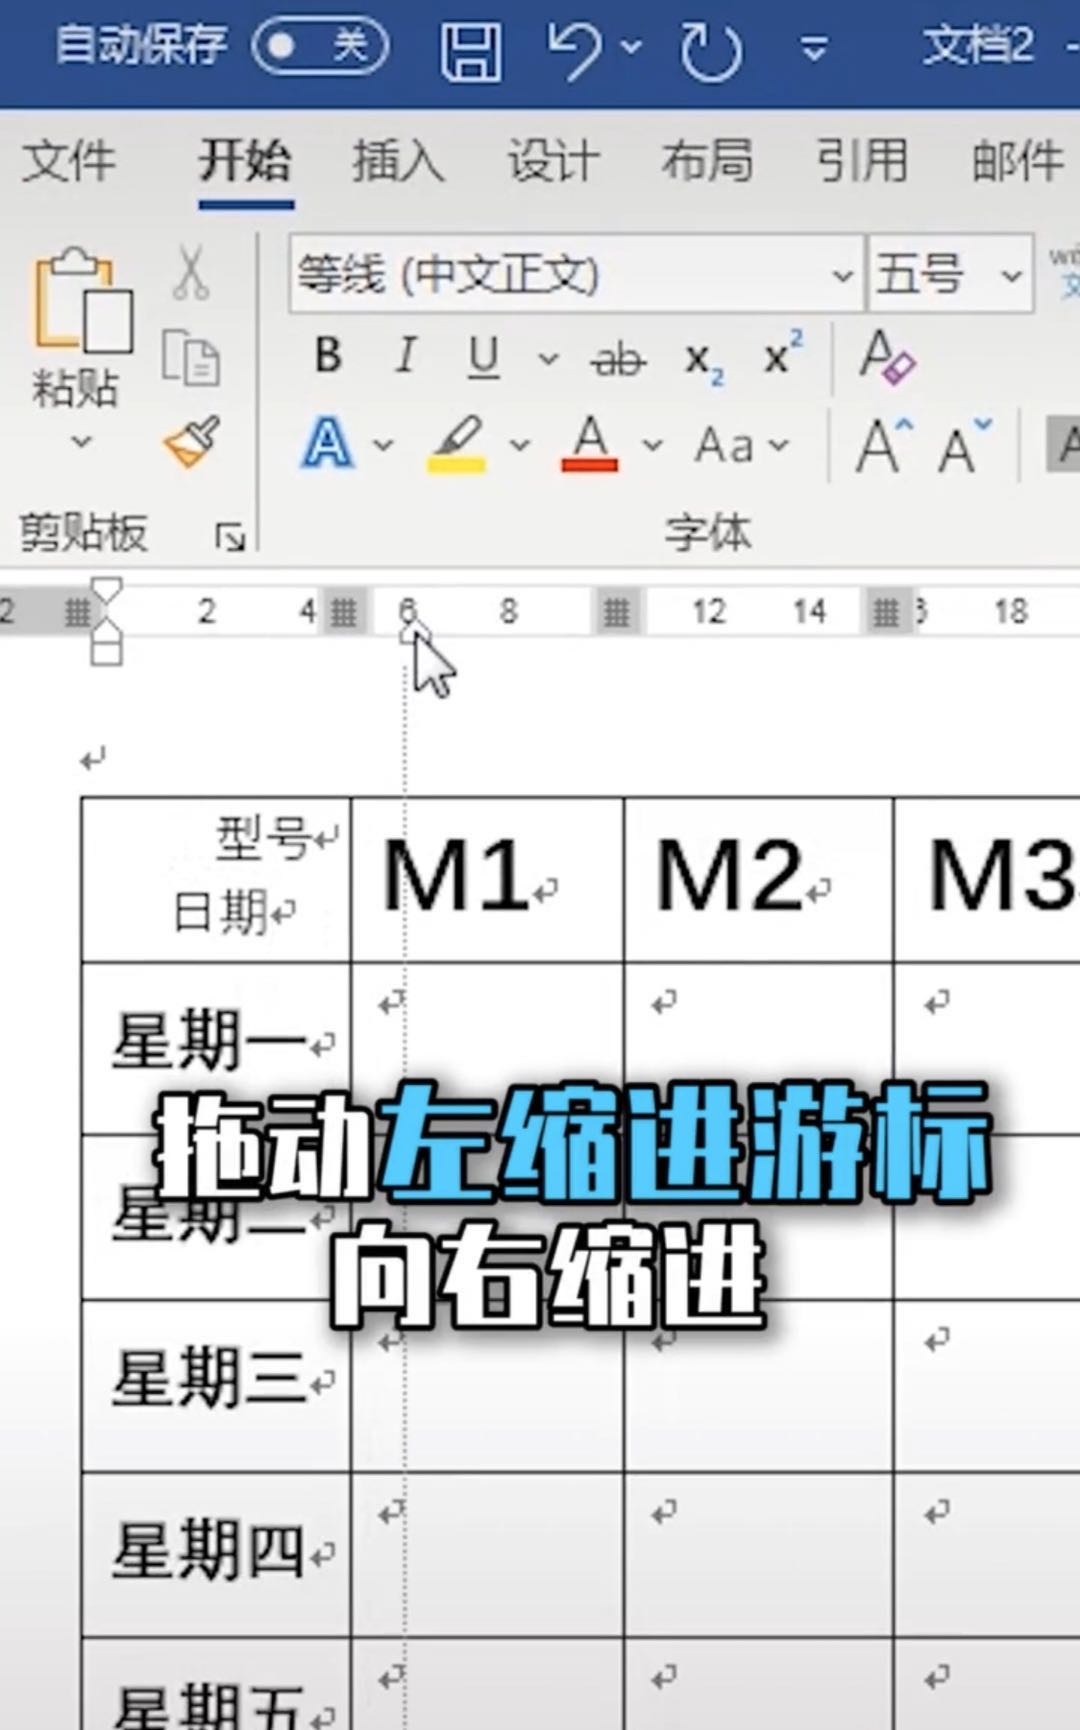The height and width of the screenshot is (1730, 1080).
Task: Toggle Superscript formatting
Action: [x=783, y=352]
